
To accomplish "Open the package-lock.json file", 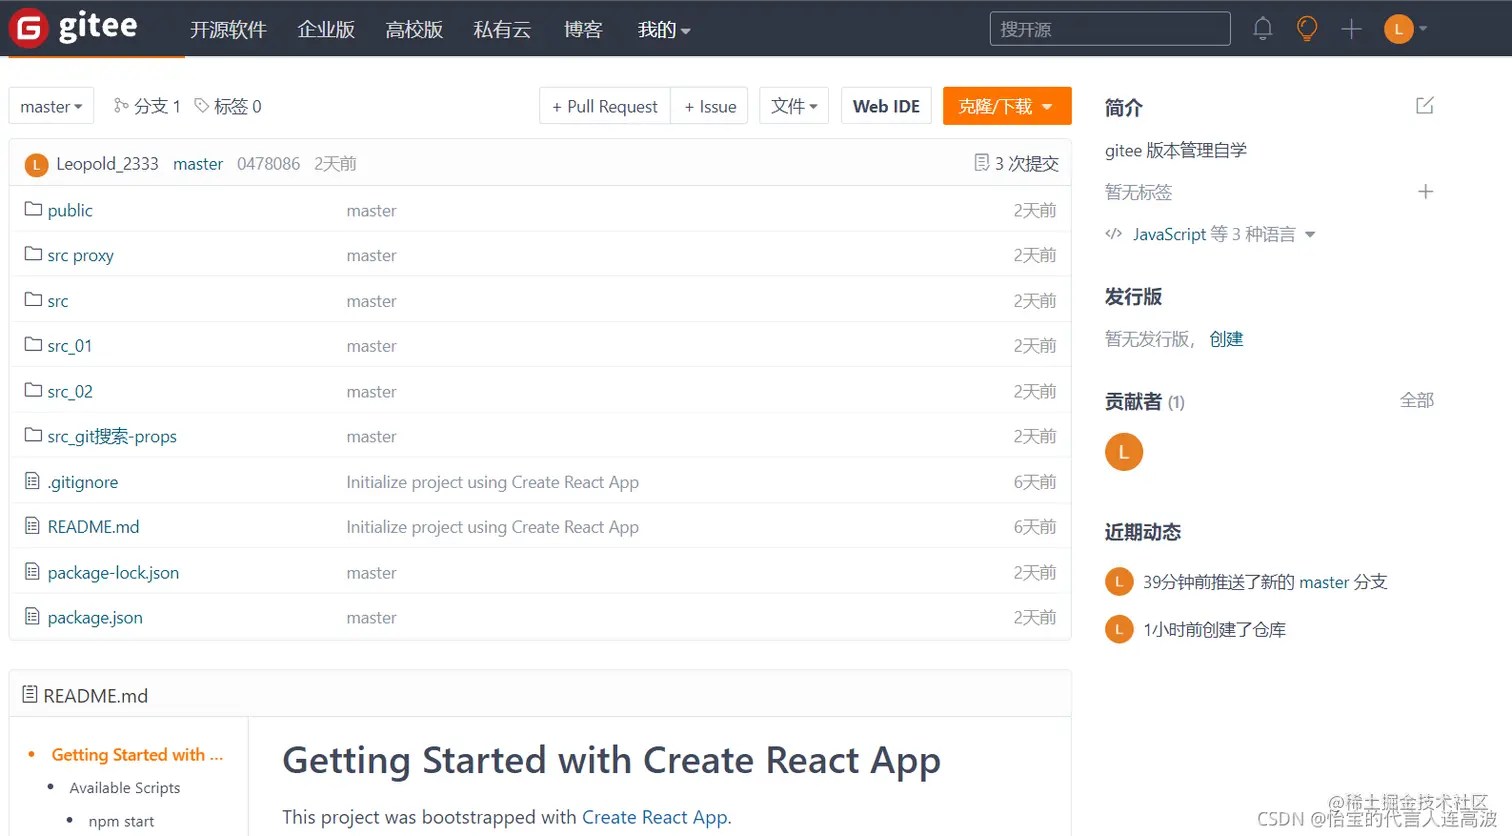I will [113, 572].
